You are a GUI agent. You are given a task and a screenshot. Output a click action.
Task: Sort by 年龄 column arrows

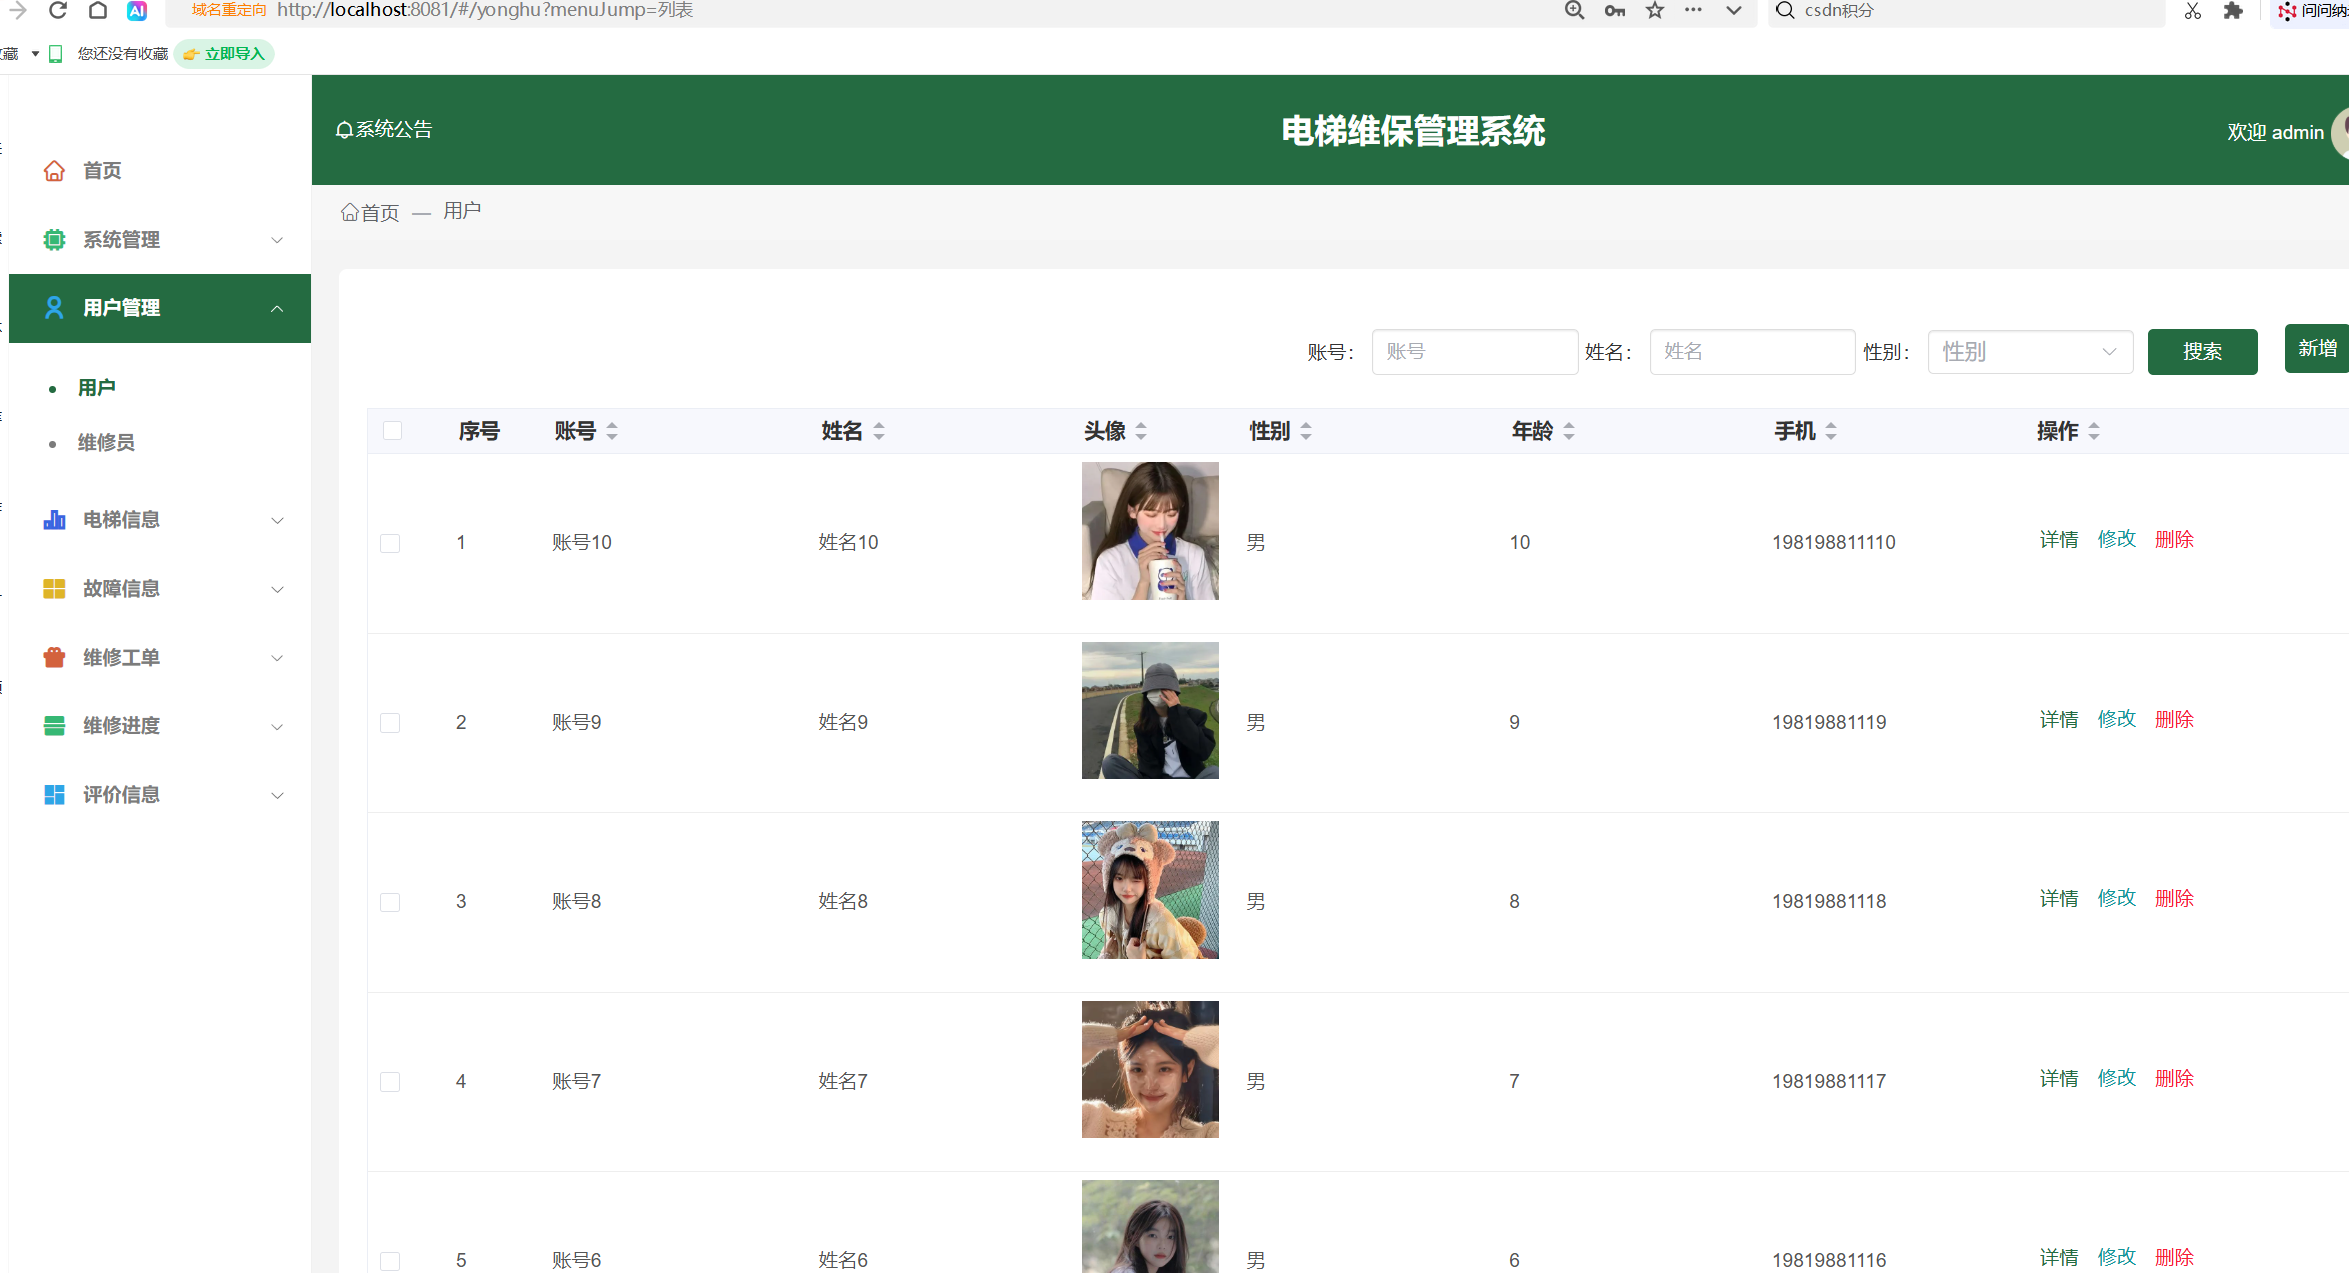pos(1569,431)
